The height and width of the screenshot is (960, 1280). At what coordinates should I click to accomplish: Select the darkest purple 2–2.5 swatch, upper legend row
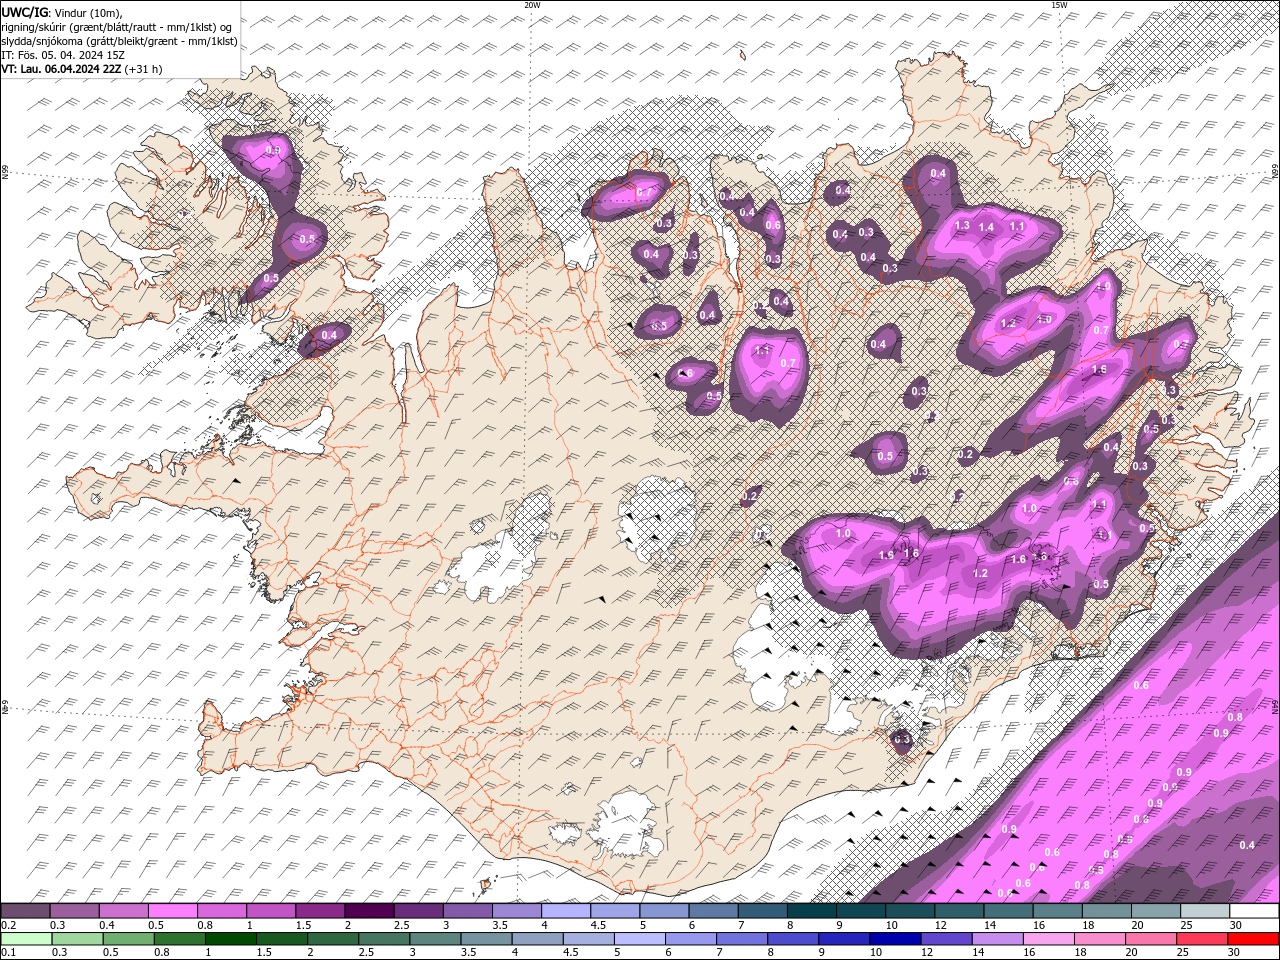(368, 911)
